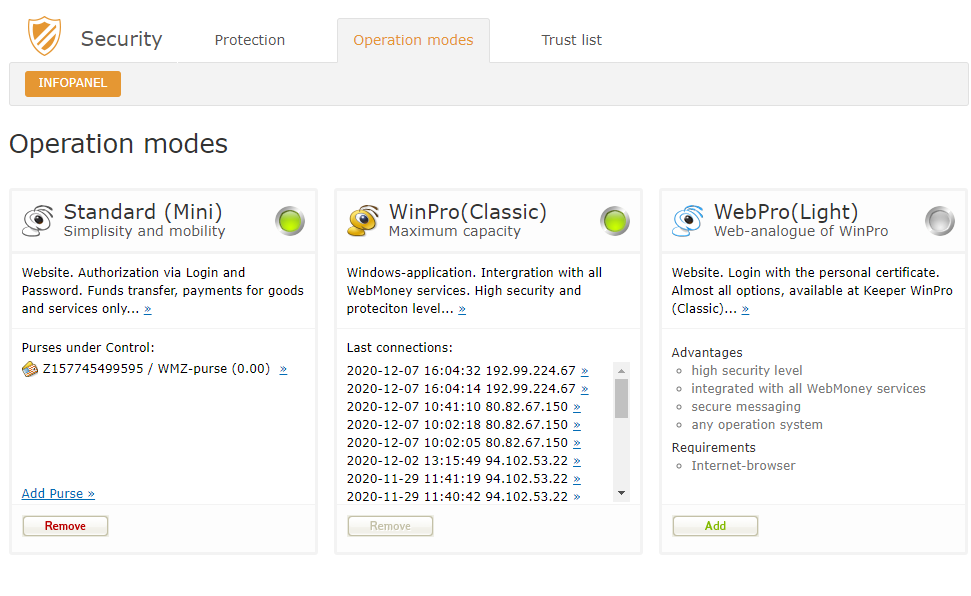Click 'integrated with all WebMoney services' item
Screen dimensions: 971x596
(x=808, y=388)
